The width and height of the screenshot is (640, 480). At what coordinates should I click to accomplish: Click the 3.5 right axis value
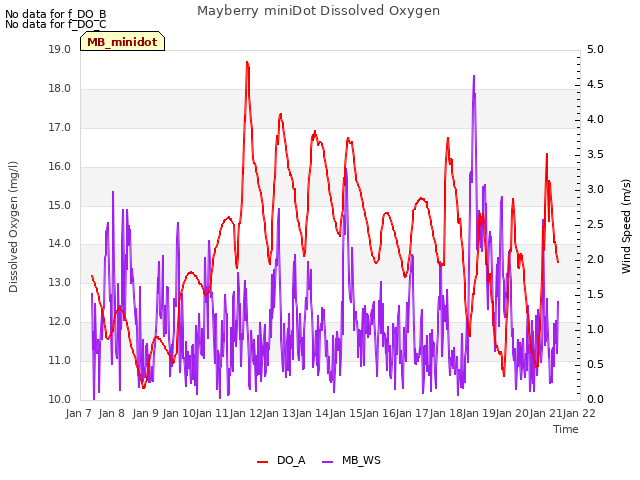coord(595,155)
